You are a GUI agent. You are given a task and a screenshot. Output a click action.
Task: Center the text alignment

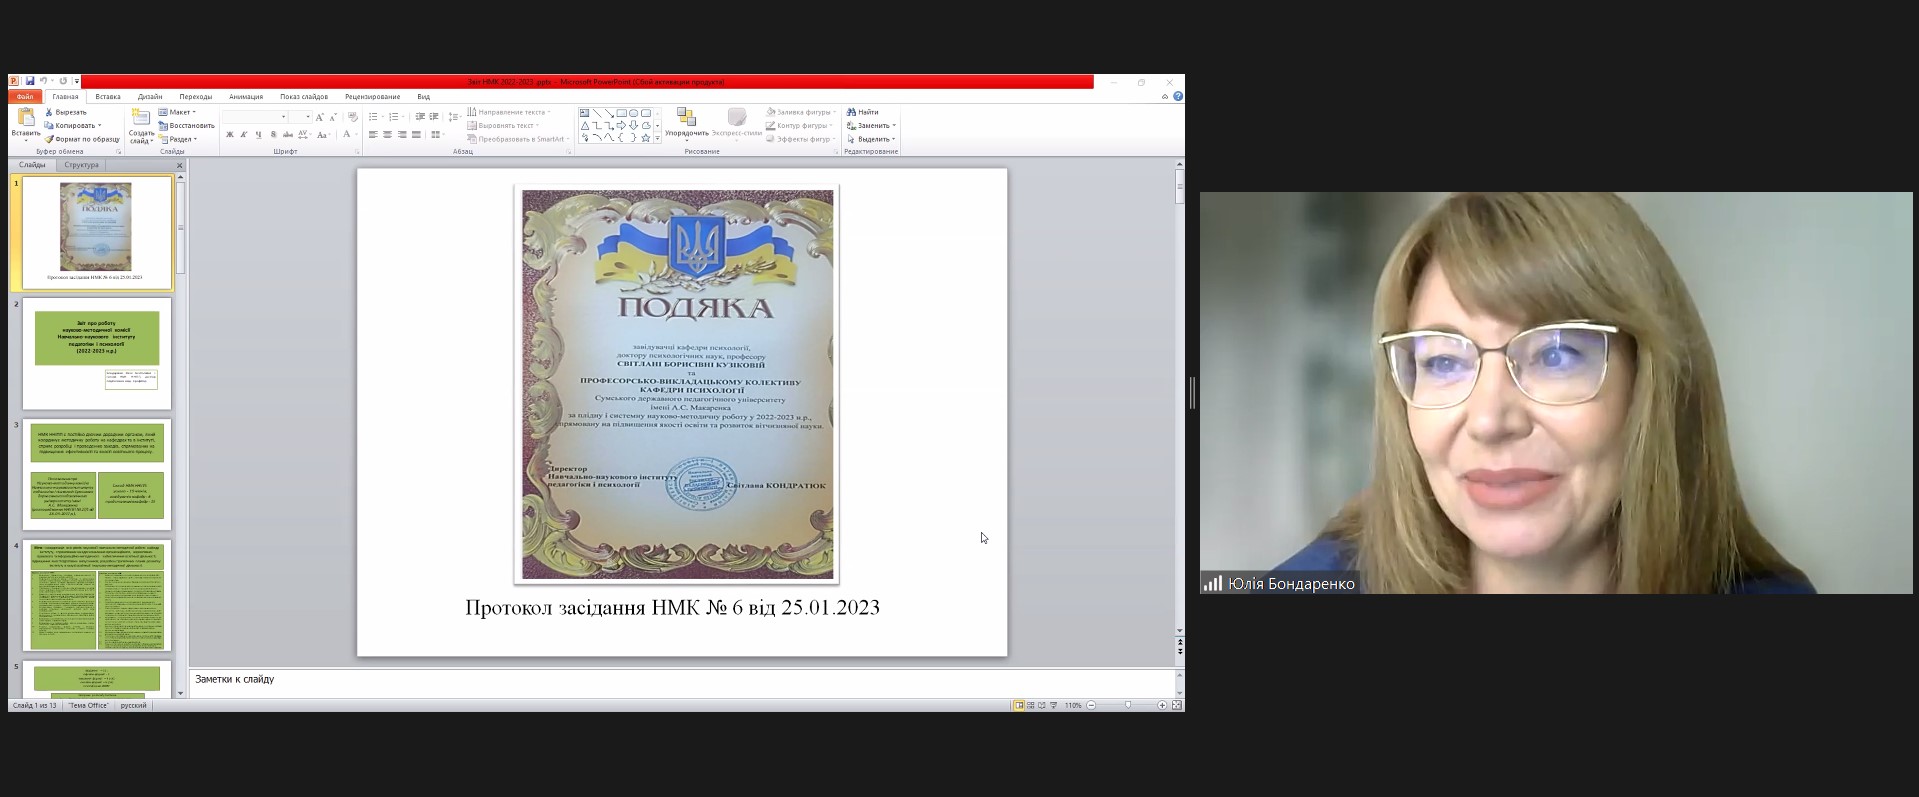pos(387,135)
